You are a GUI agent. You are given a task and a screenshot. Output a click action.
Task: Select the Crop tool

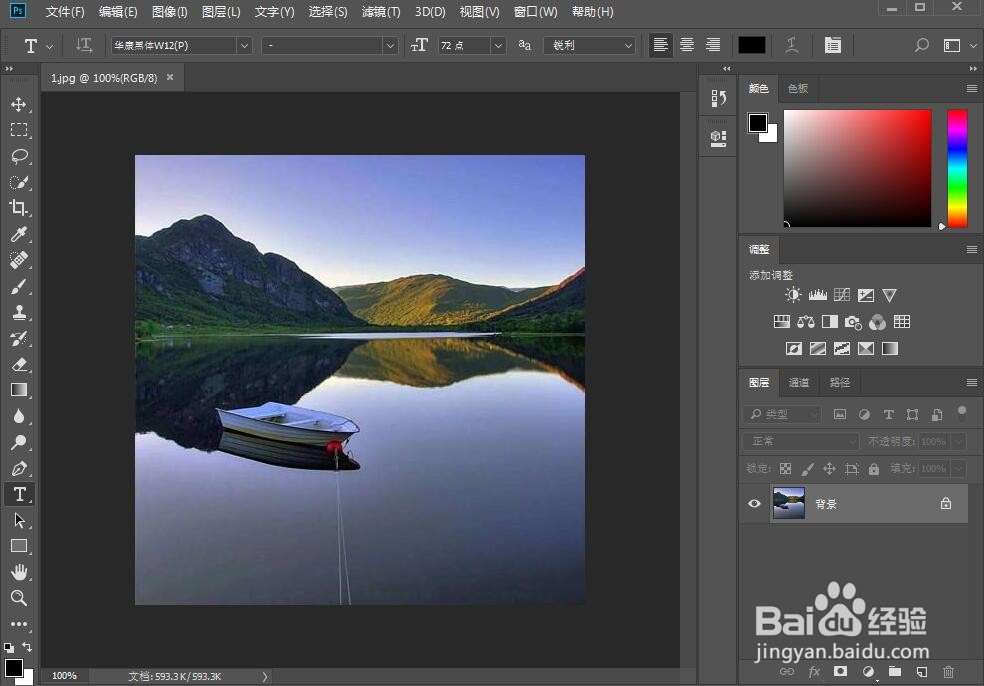(19, 208)
